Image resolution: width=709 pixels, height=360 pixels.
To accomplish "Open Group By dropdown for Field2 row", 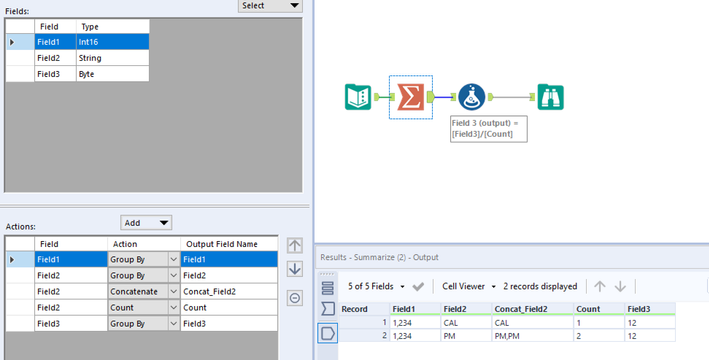I will pyautogui.click(x=174, y=275).
